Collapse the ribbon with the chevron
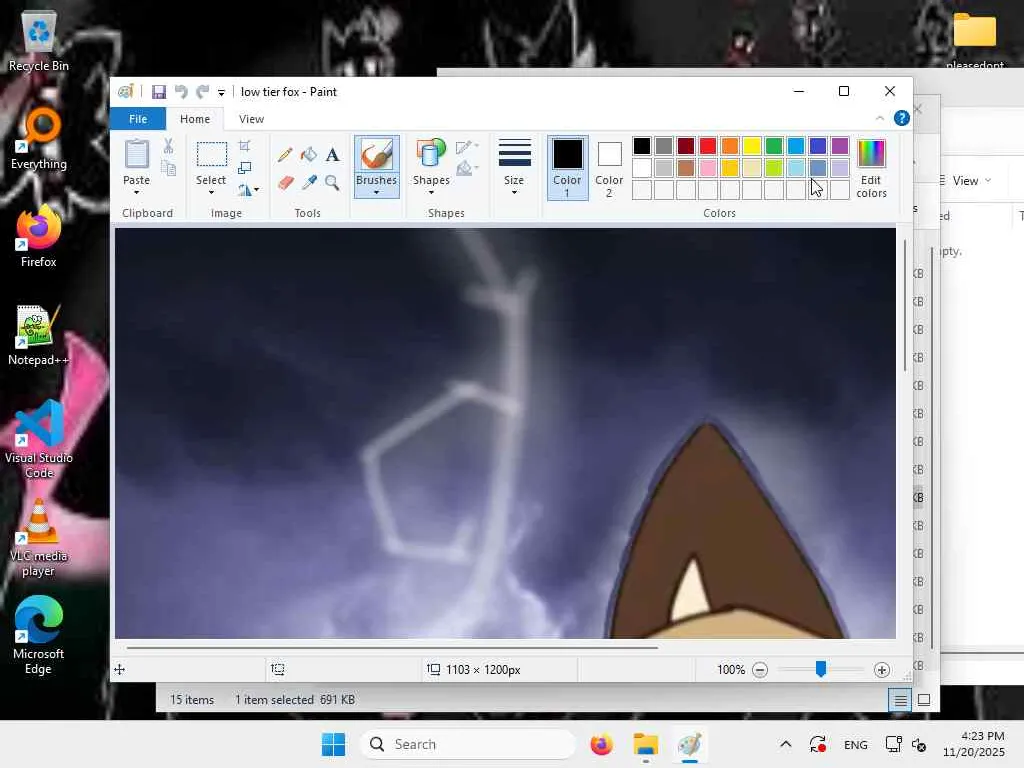This screenshot has height=768, width=1024. 880,118
